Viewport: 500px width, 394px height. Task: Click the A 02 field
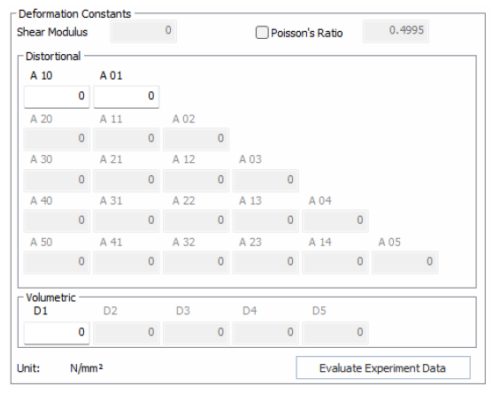click(x=196, y=139)
